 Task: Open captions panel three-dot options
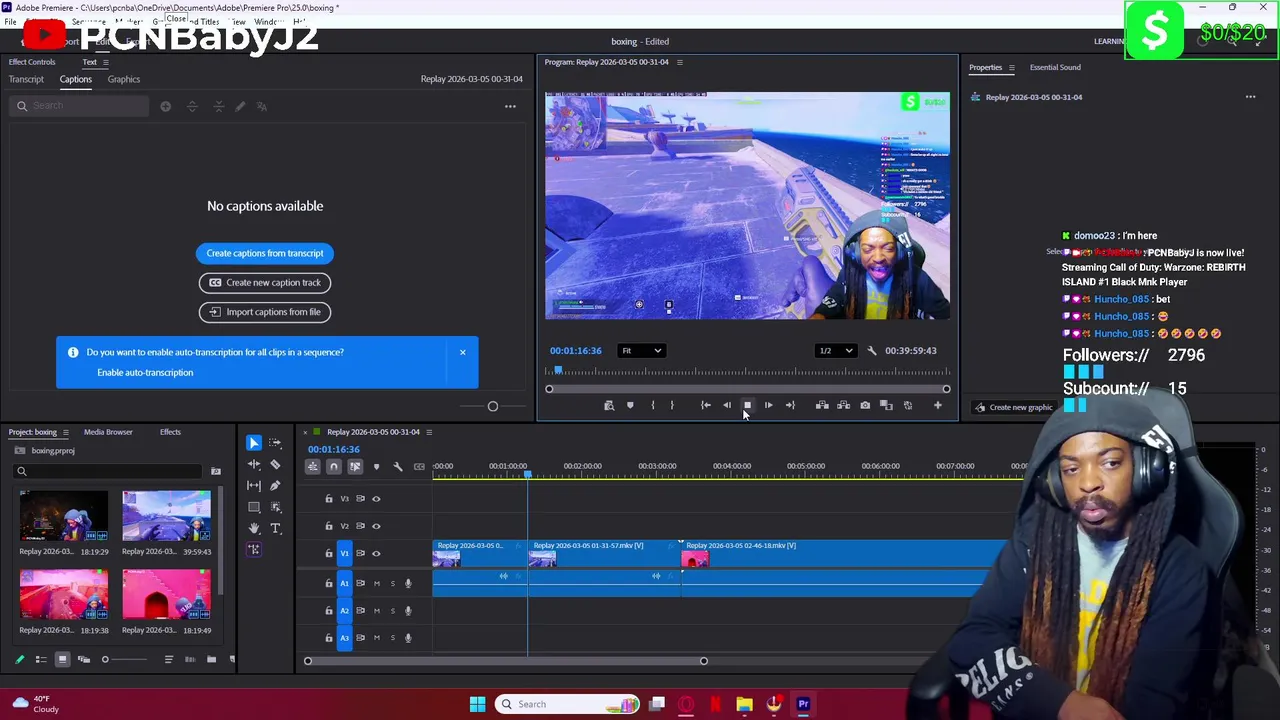click(x=510, y=106)
